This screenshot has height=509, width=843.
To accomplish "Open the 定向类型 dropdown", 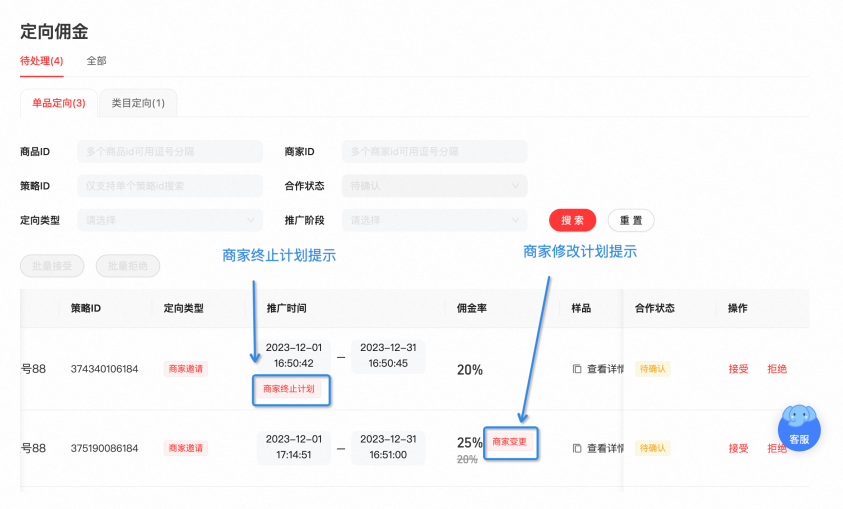I will (170, 220).
